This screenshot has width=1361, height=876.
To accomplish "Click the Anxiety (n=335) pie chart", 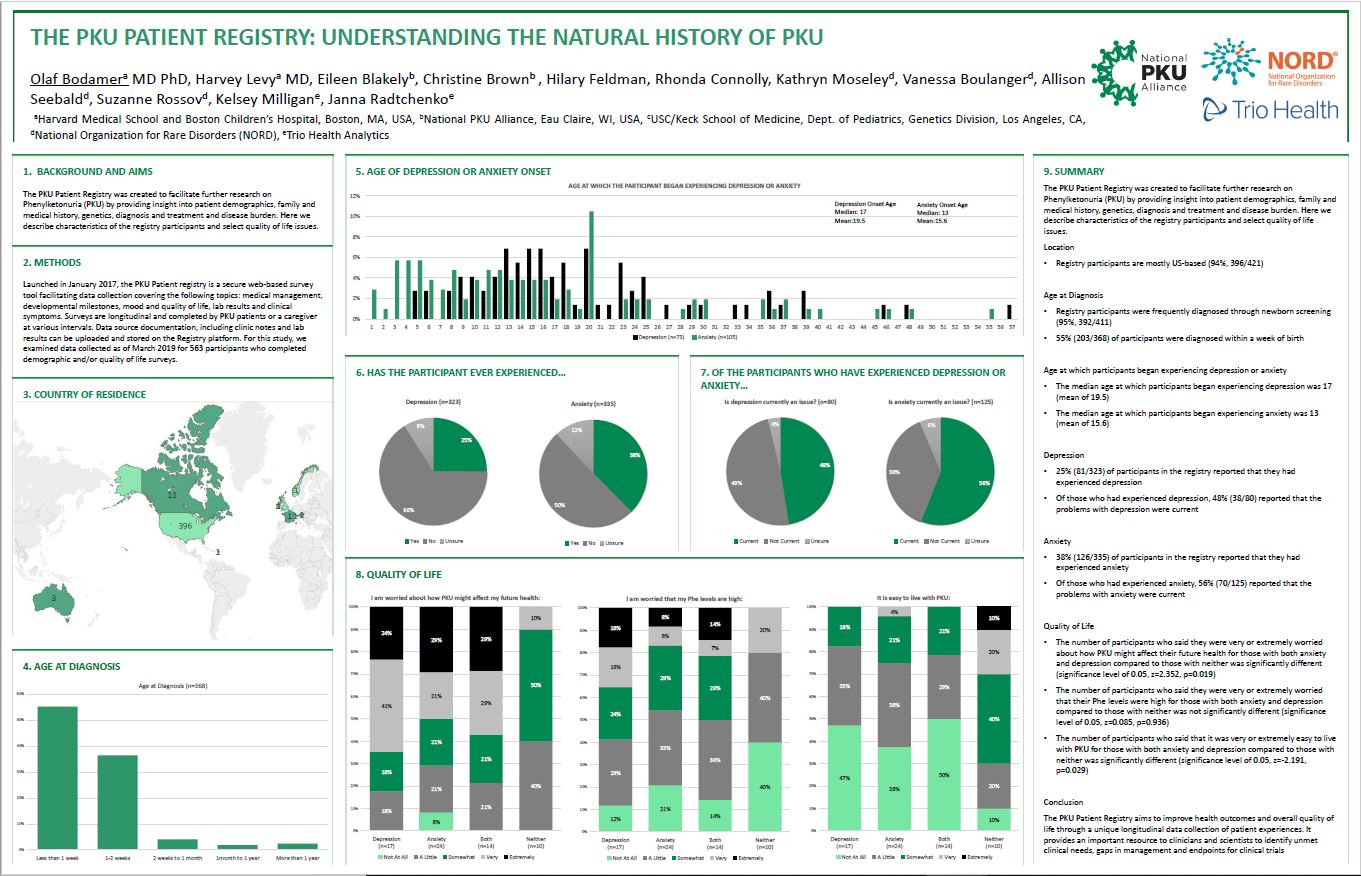I will (593, 472).
